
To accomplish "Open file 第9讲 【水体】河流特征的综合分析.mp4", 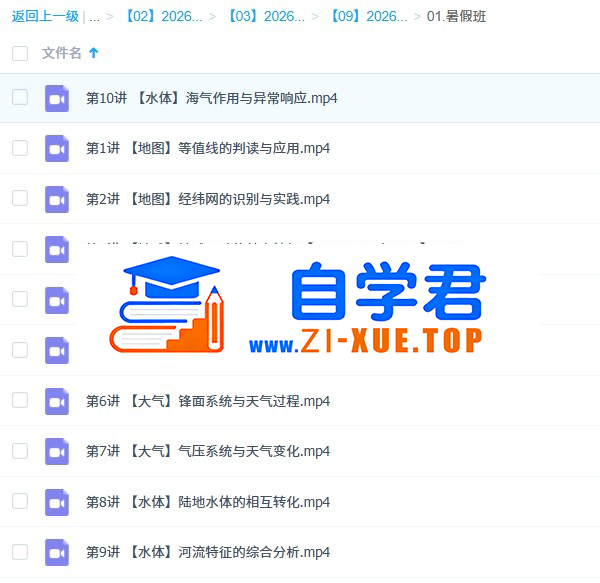I will tap(208, 552).
